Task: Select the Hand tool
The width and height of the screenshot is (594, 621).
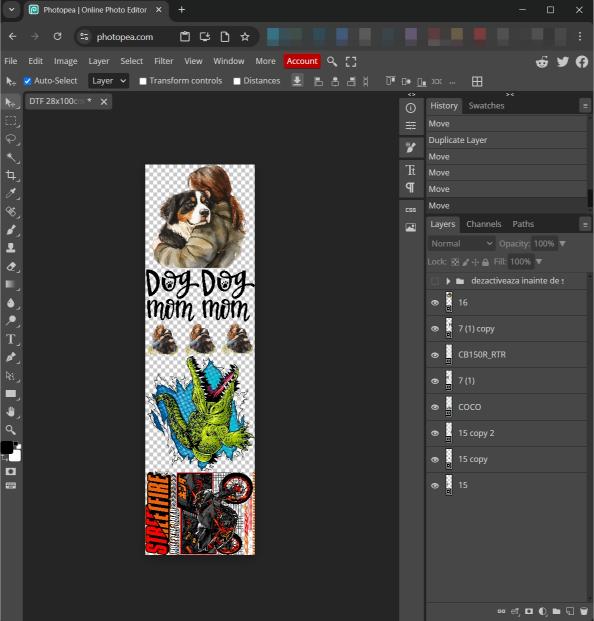Action: click(x=11, y=412)
